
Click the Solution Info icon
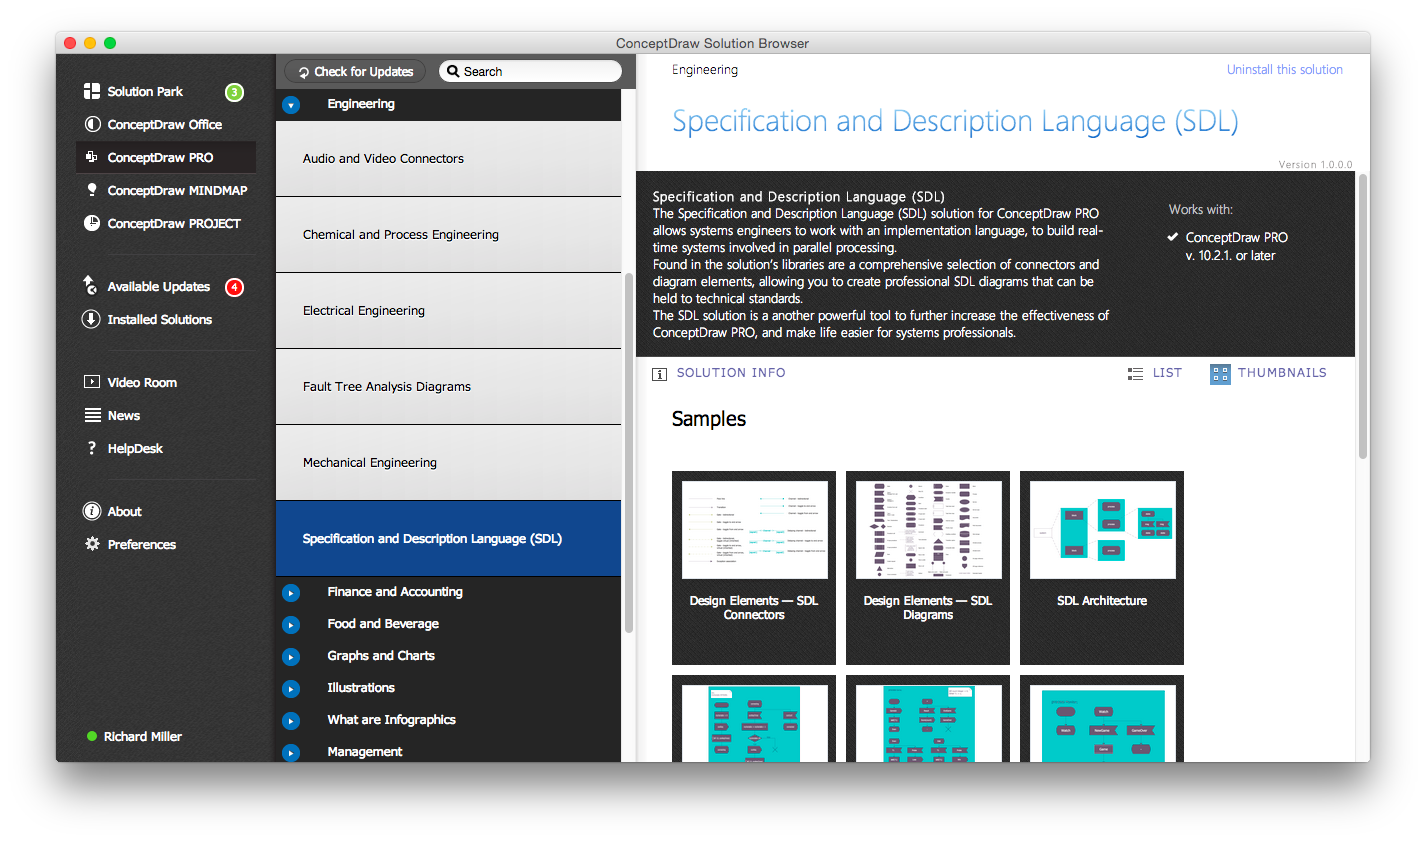(659, 374)
